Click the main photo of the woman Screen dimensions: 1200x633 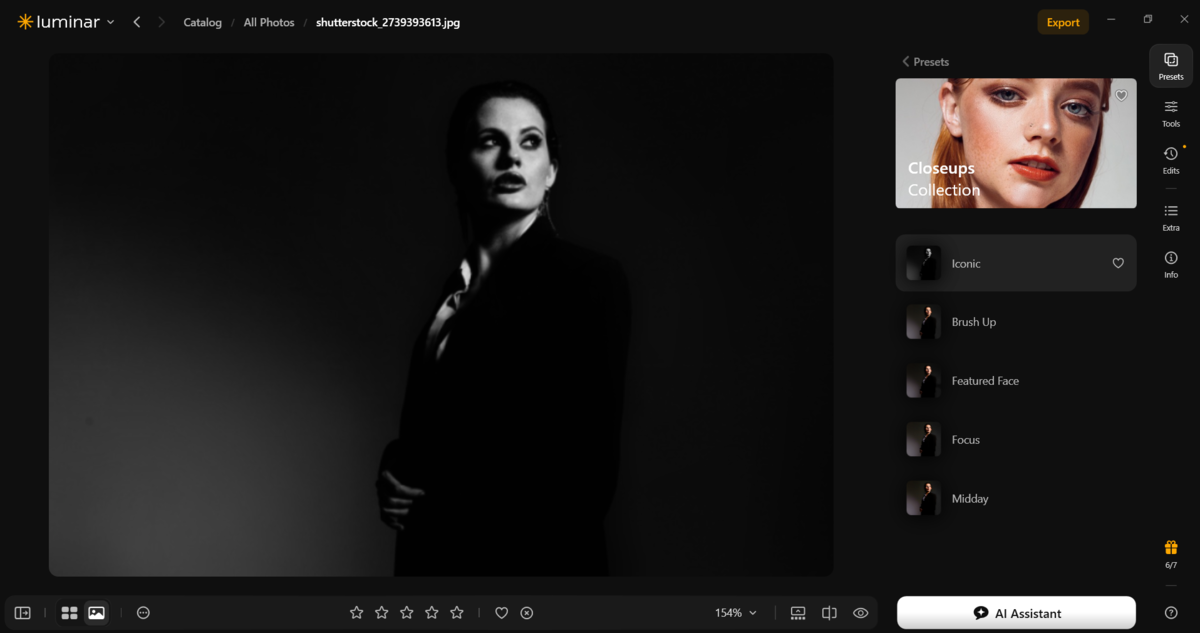441,315
